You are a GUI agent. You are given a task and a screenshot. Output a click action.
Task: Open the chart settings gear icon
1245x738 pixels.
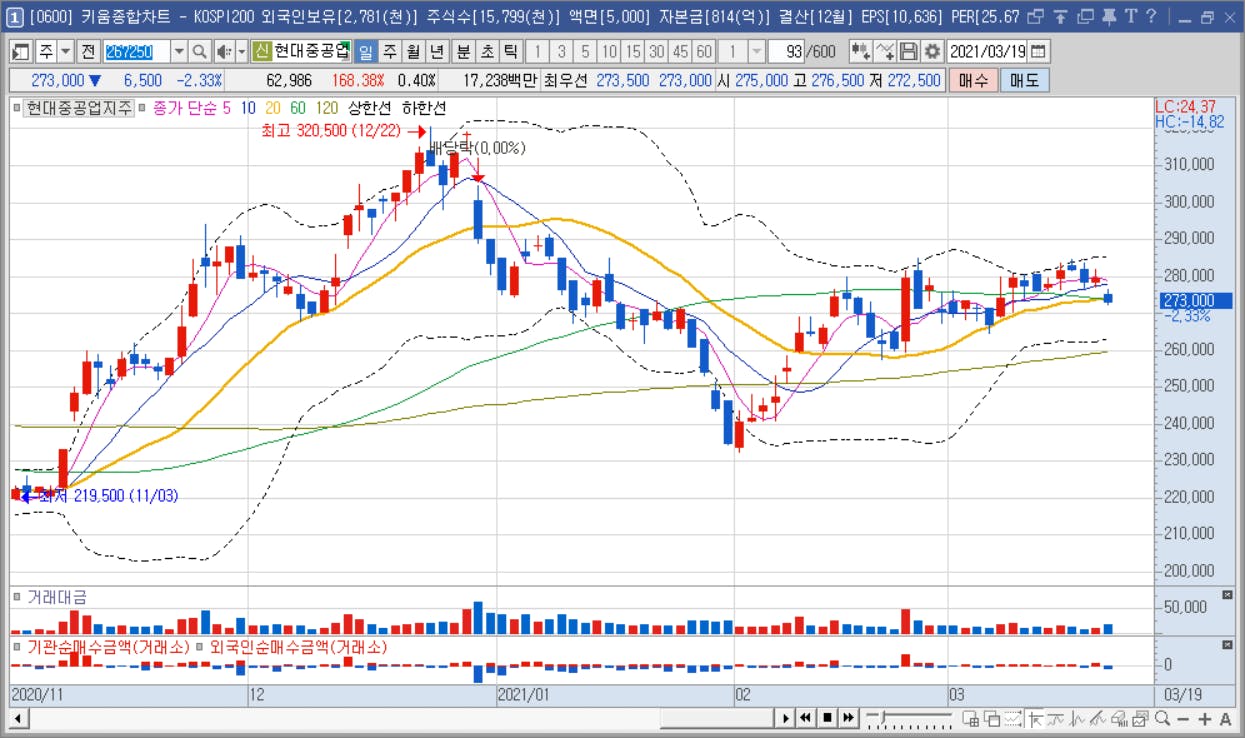[x=932, y=51]
